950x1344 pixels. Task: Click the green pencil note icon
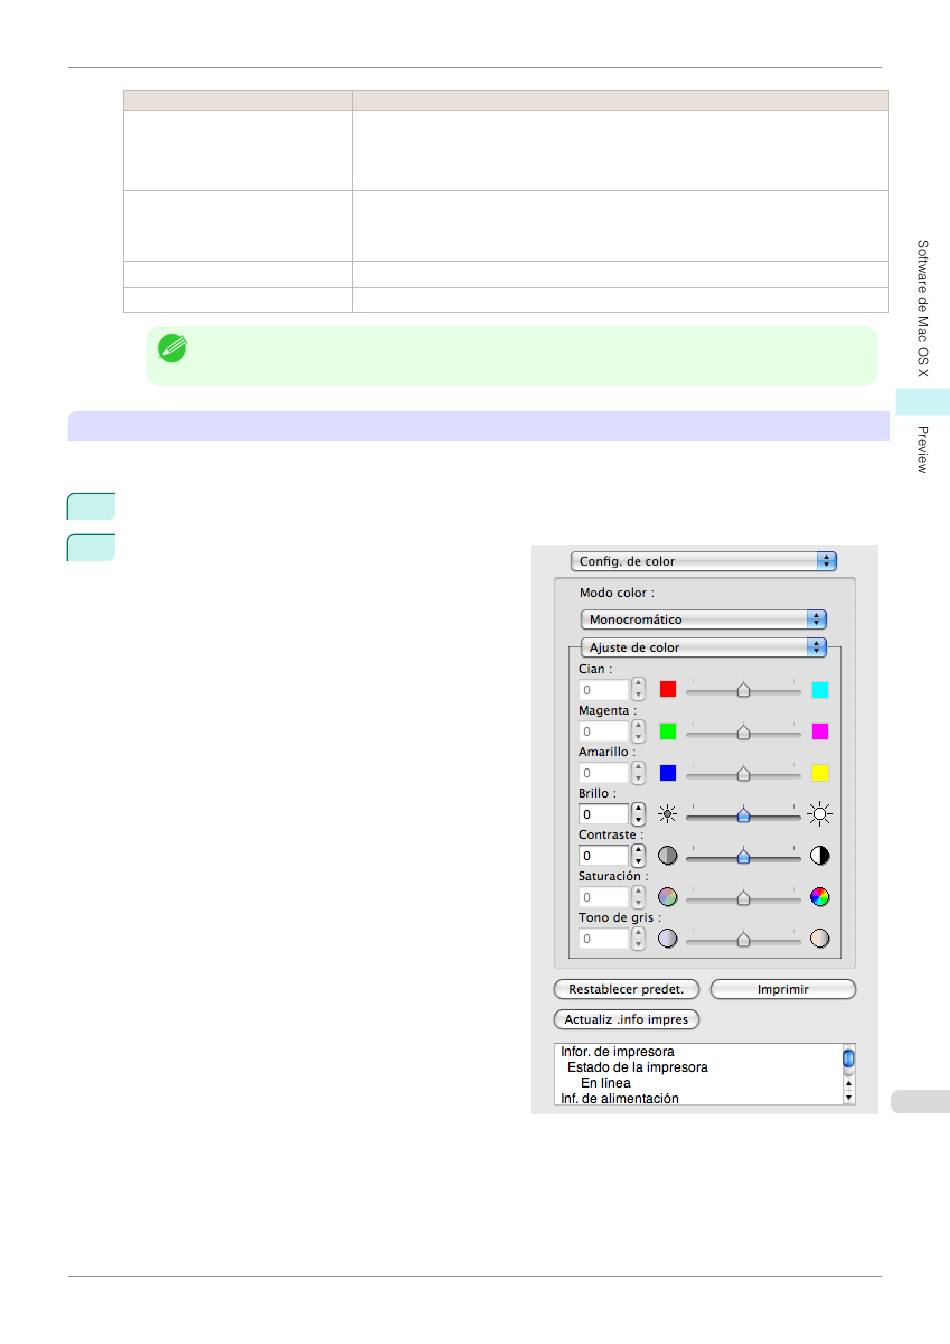coord(172,347)
